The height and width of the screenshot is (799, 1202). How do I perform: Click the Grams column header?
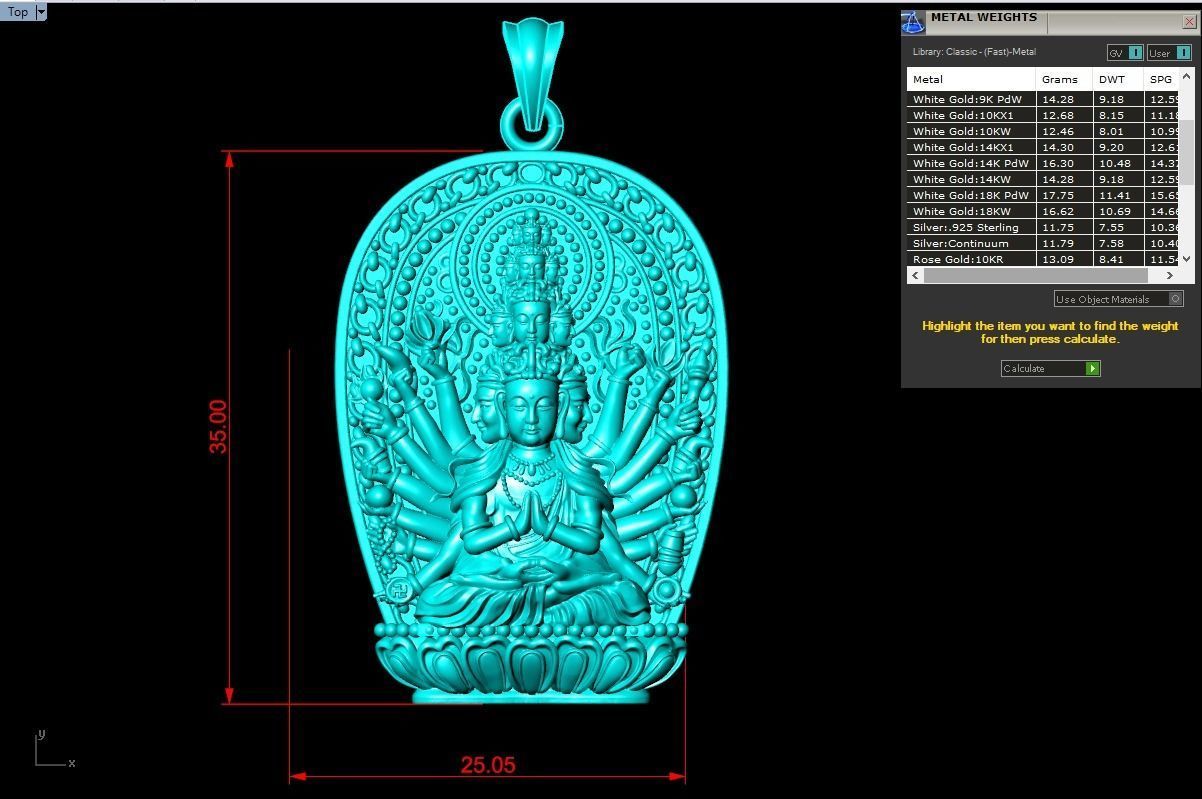[1064, 79]
